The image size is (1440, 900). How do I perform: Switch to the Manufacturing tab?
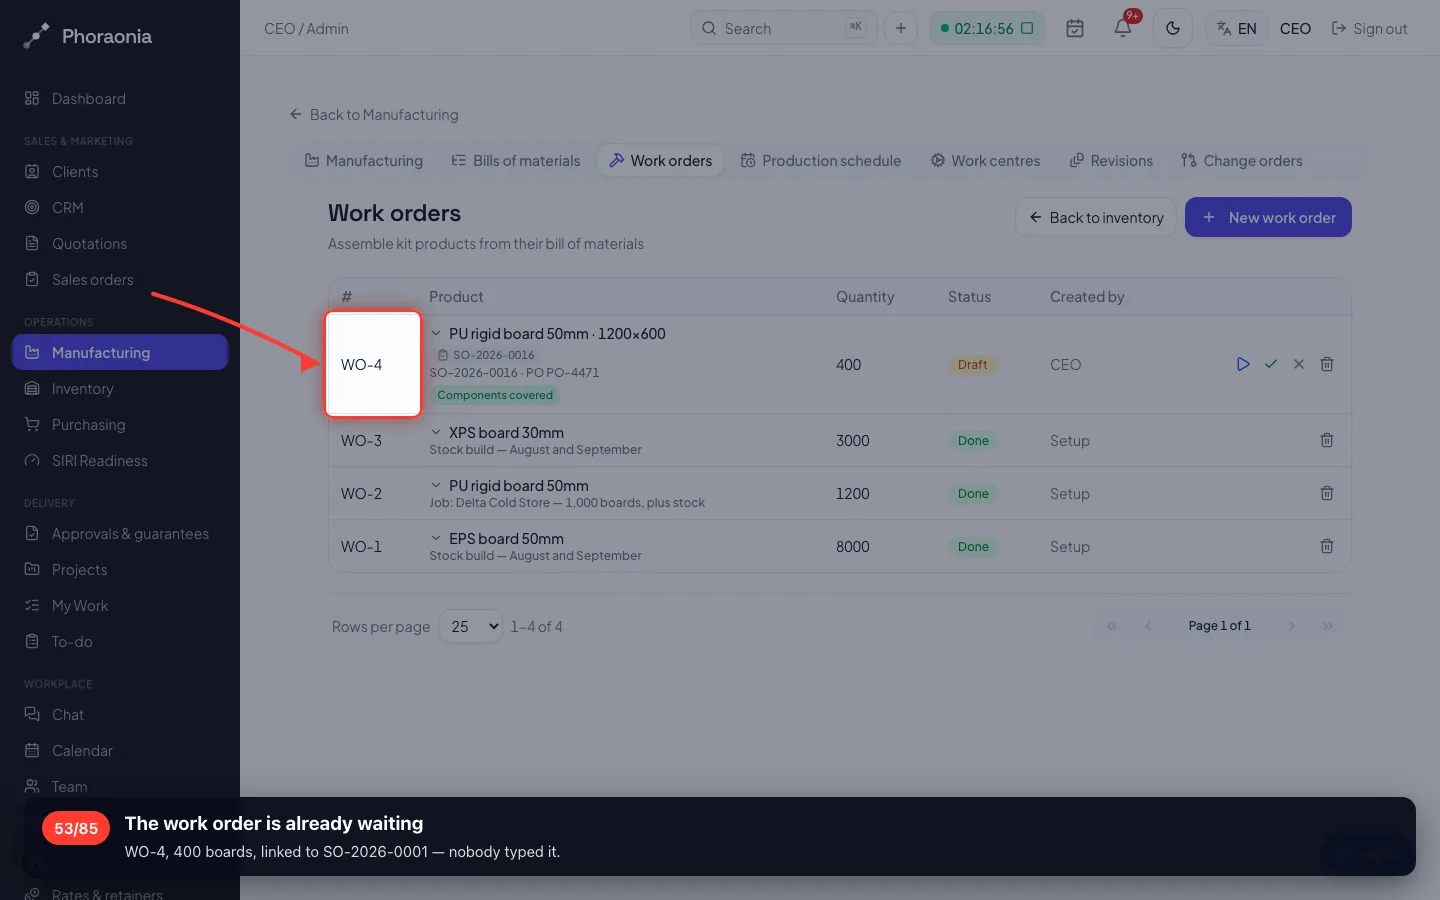click(364, 160)
